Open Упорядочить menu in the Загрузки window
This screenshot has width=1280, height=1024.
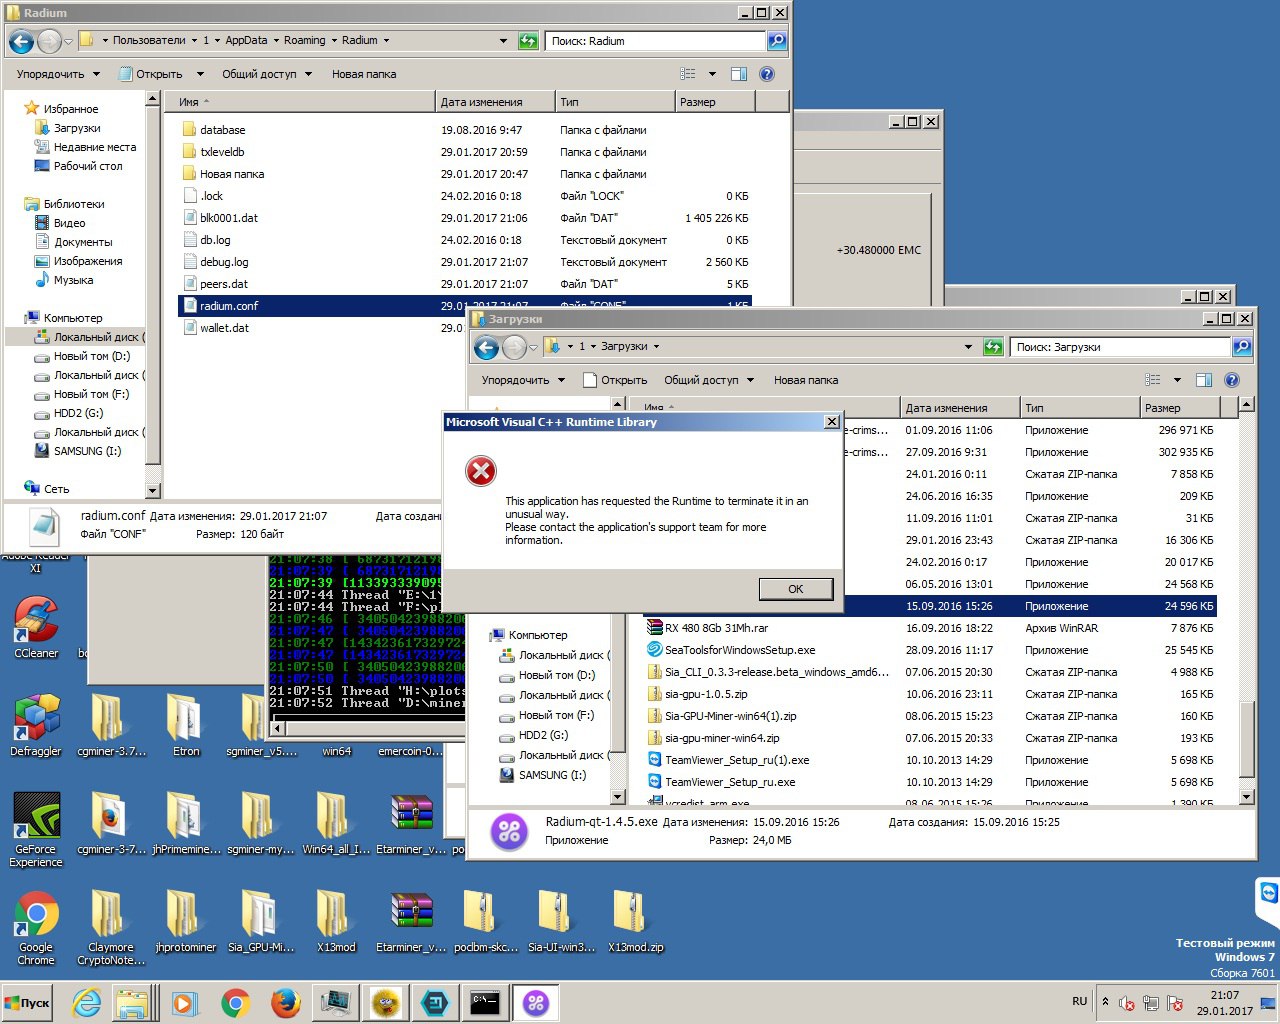pos(523,380)
